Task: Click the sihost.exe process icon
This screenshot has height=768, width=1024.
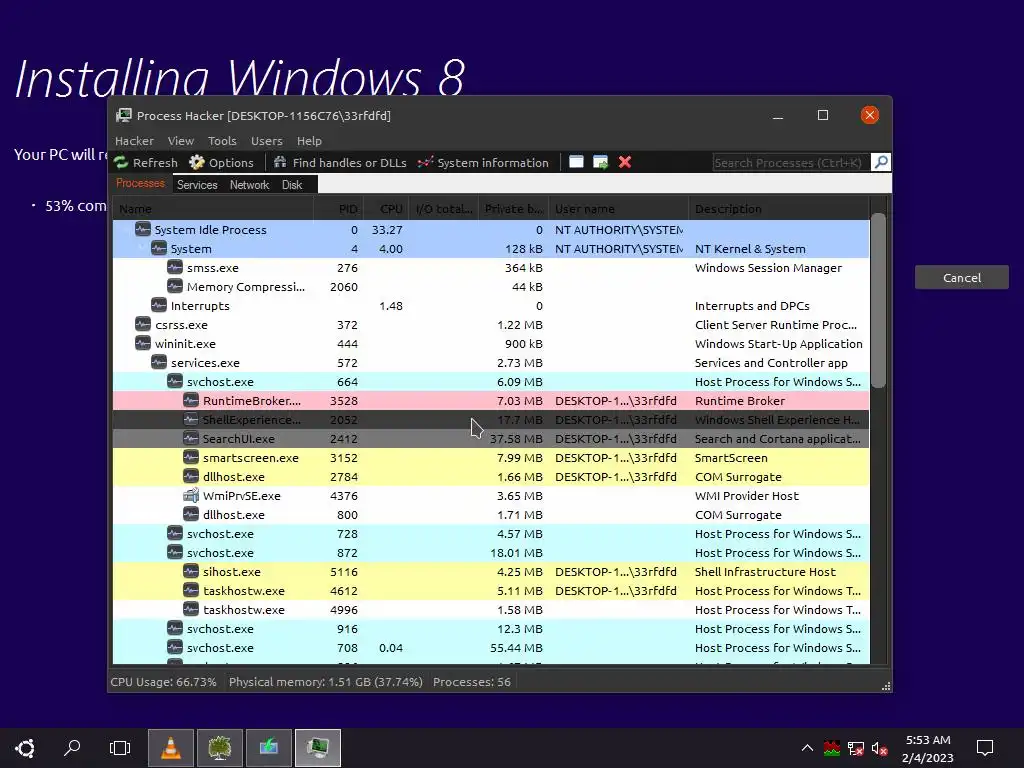Action: (191, 571)
